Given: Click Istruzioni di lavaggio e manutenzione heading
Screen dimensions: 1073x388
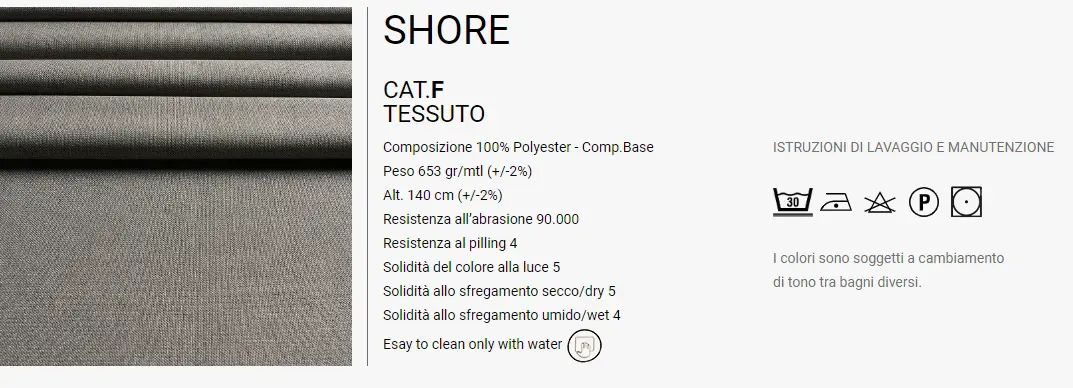Looking at the screenshot, I should pos(914,147).
